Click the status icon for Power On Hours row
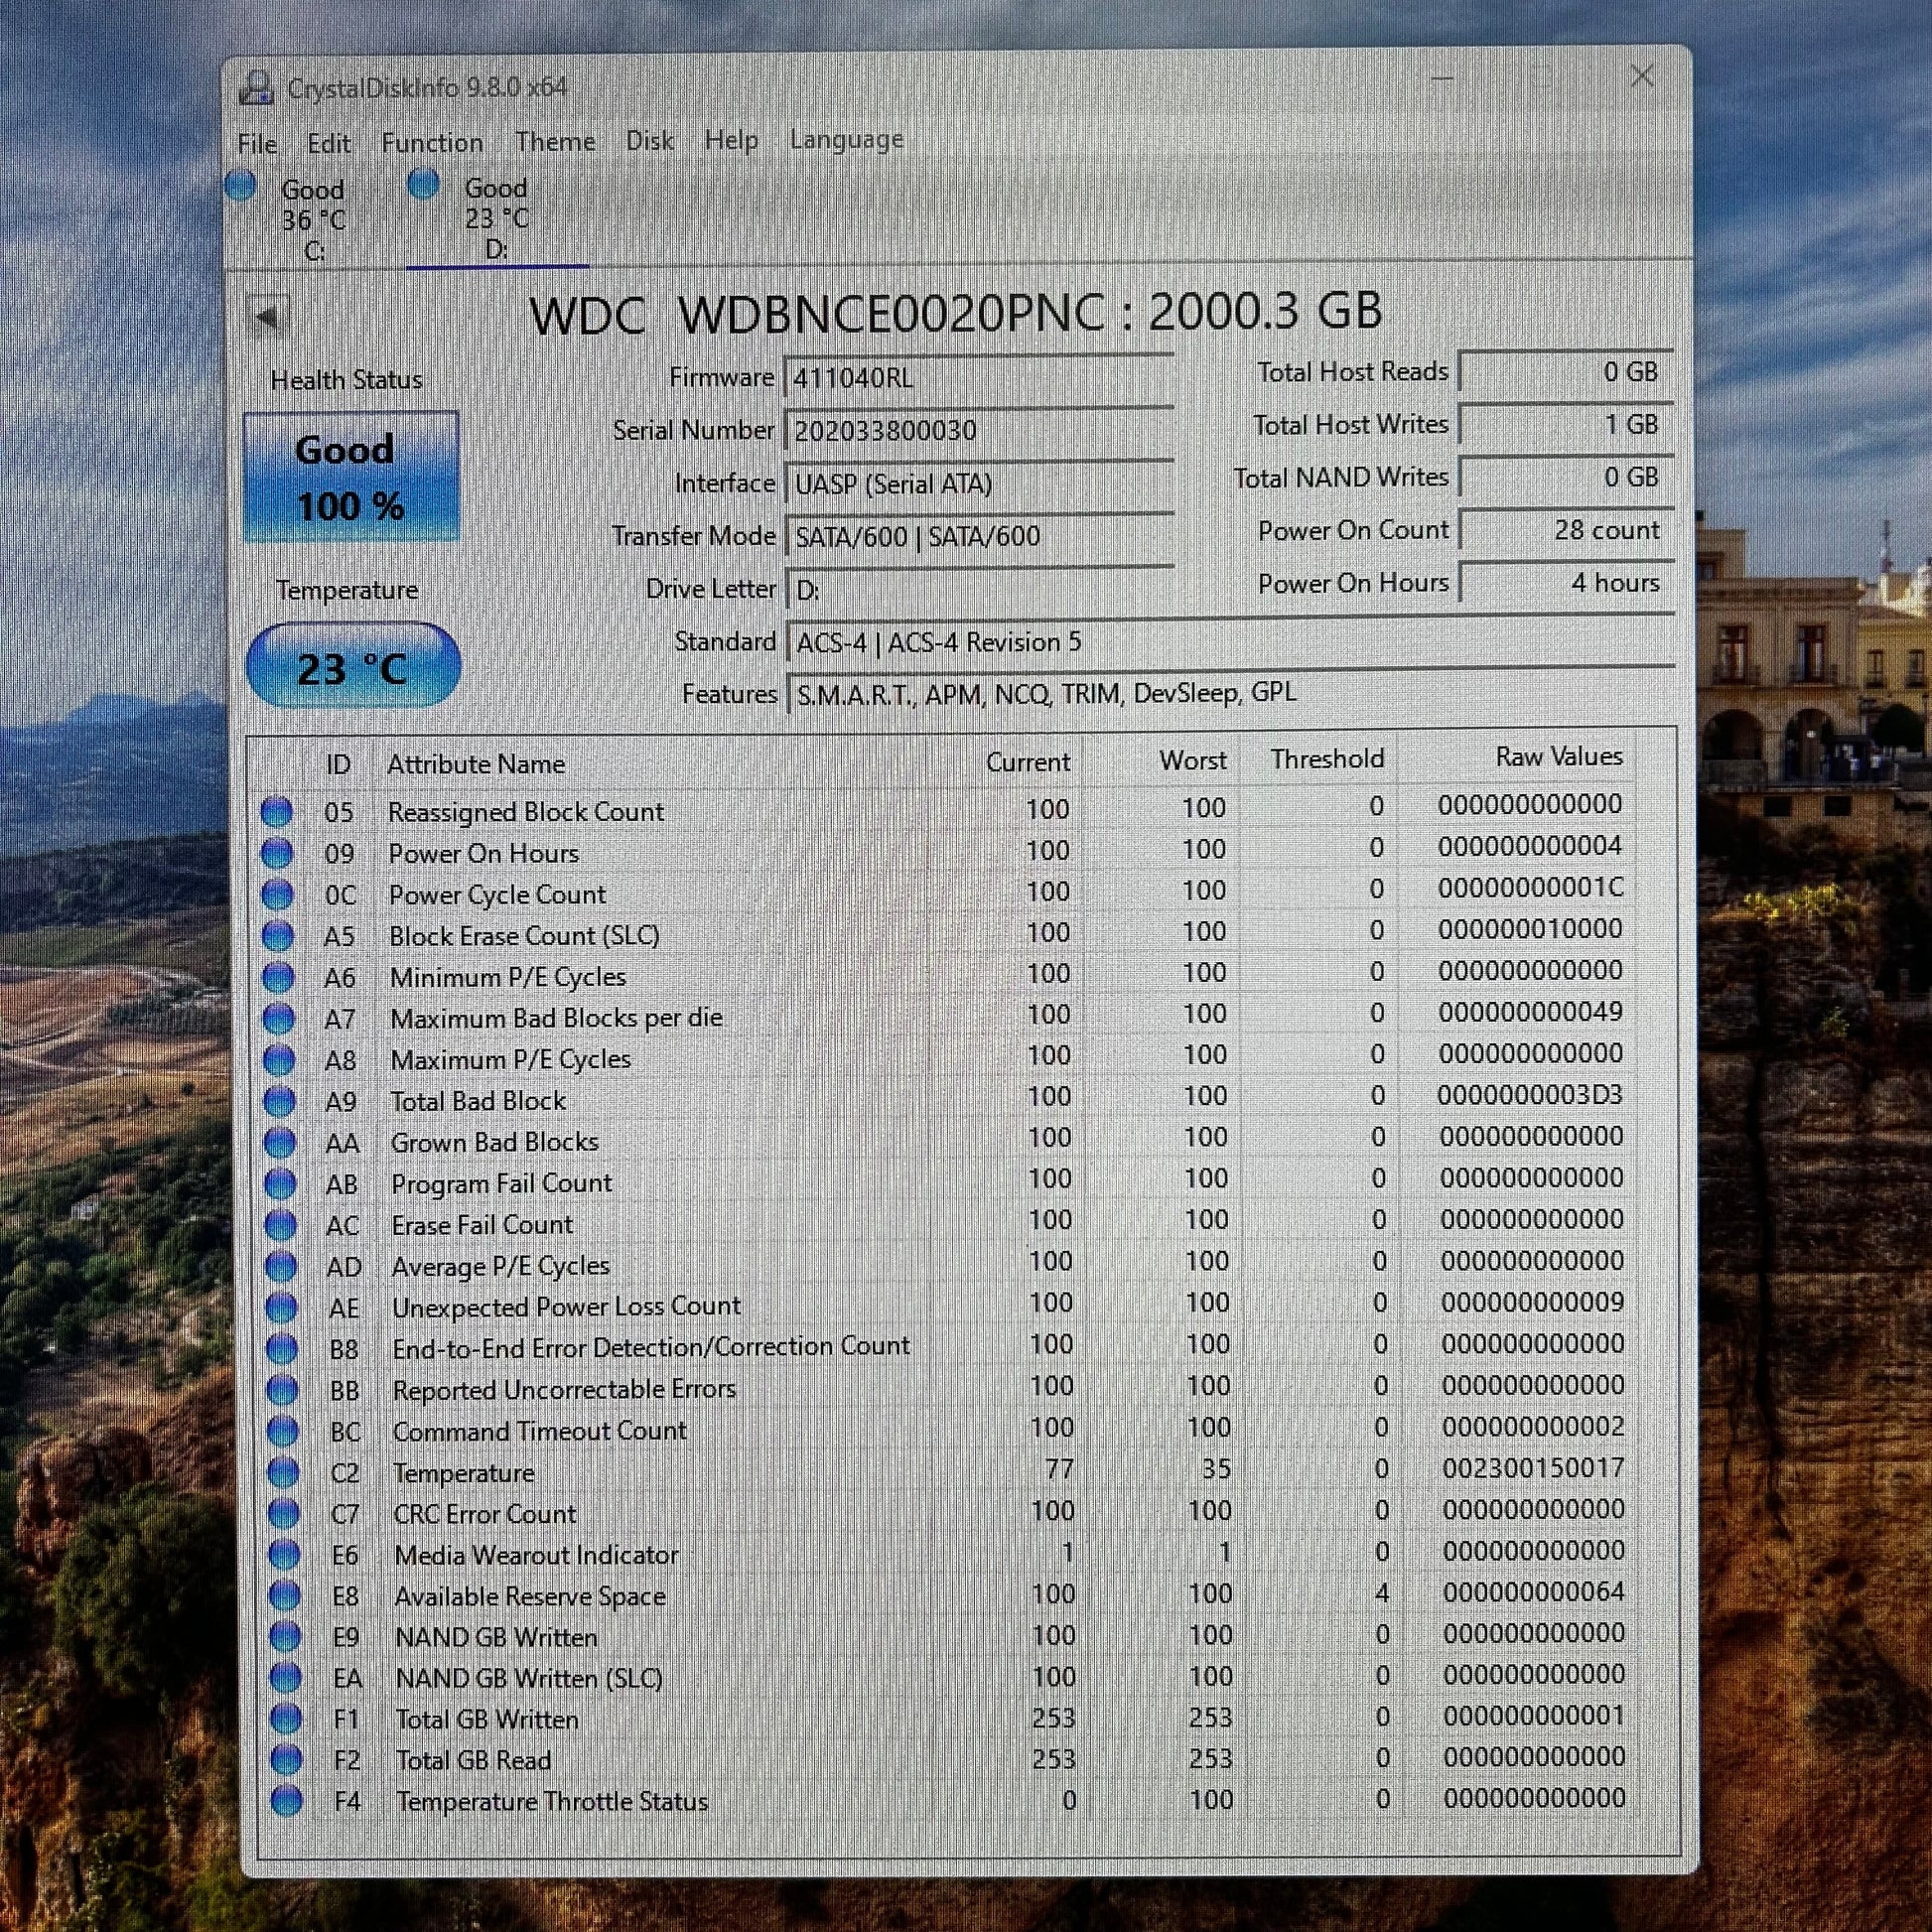 (x=277, y=853)
